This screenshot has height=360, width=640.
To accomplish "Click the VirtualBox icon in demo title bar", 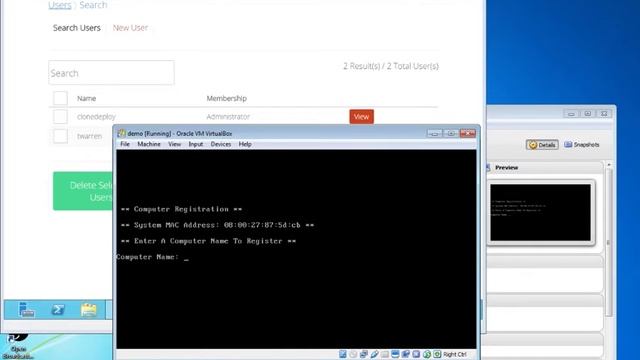I will pos(121,133).
